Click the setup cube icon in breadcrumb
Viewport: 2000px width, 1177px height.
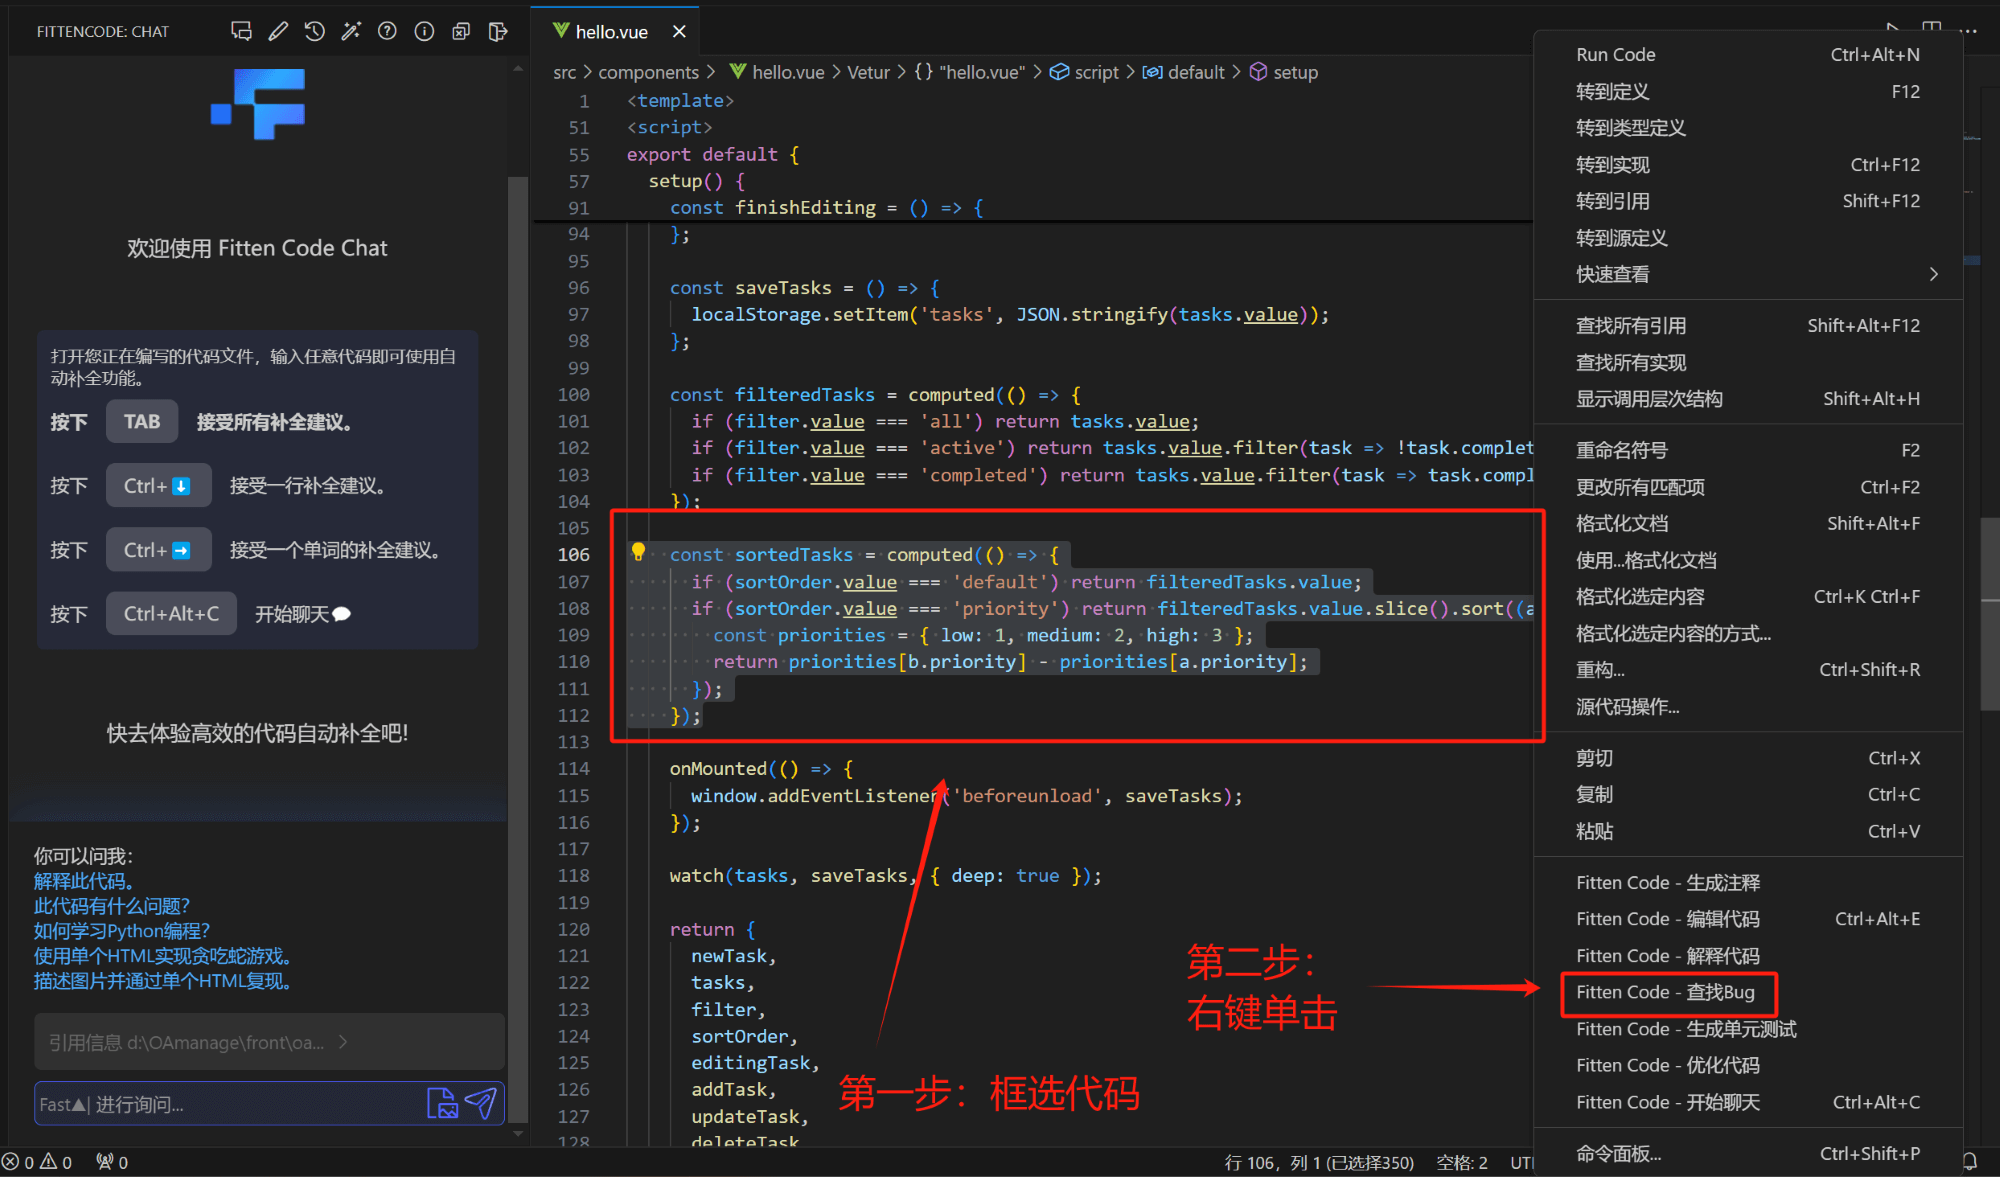[1259, 71]
